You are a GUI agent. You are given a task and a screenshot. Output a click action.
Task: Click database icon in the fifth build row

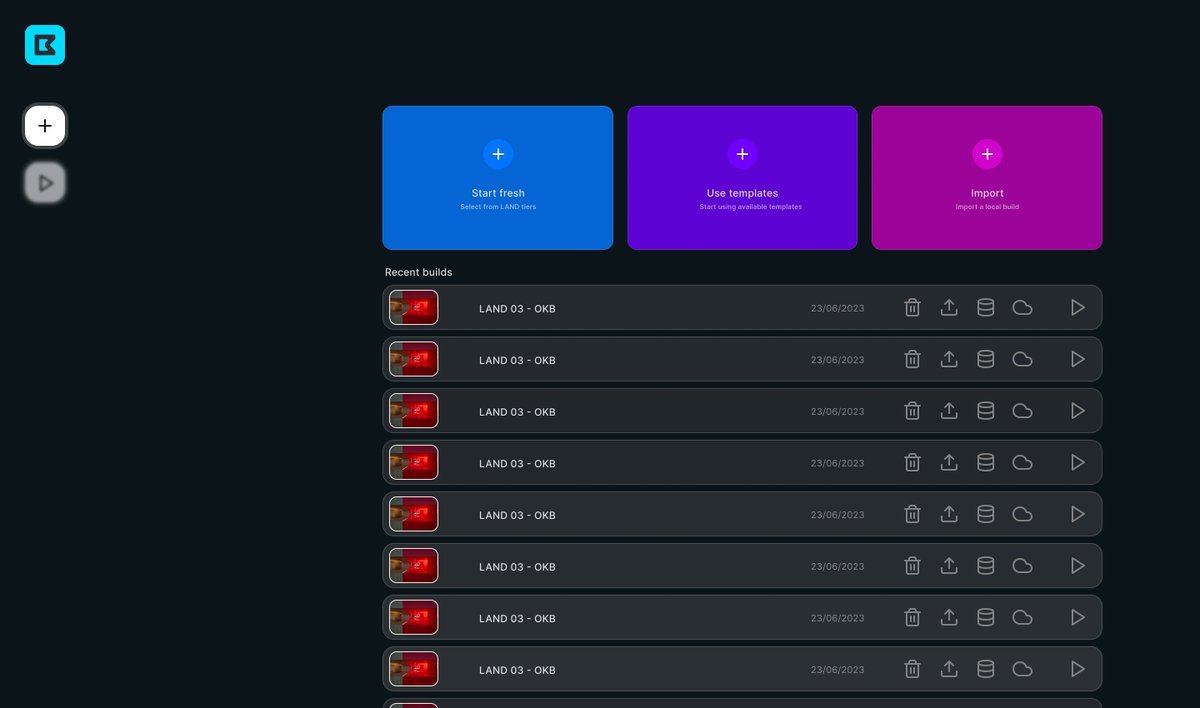pos(985,514)
